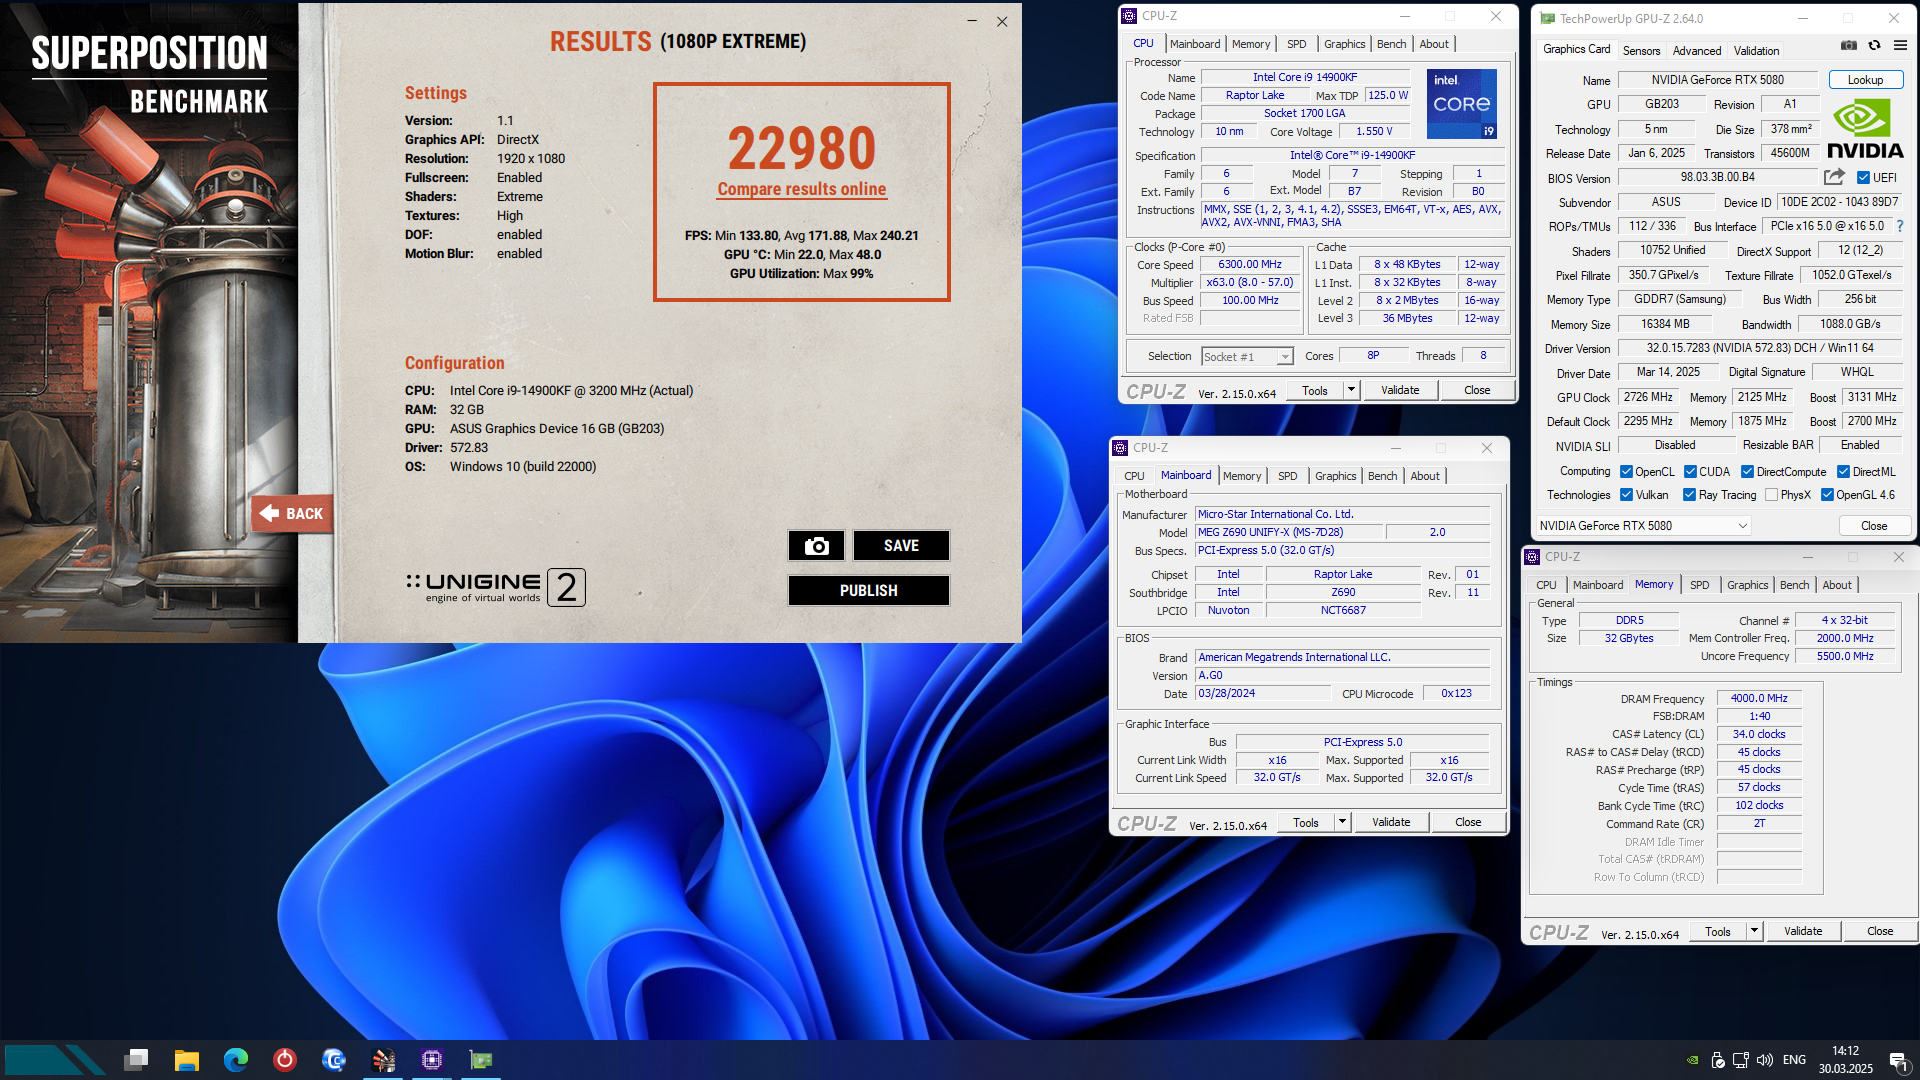Viewport: 1920px width, 1080px height.
Task: Toggle the OpenGL 4.6 checkbox
Action: pos(1827,495)
